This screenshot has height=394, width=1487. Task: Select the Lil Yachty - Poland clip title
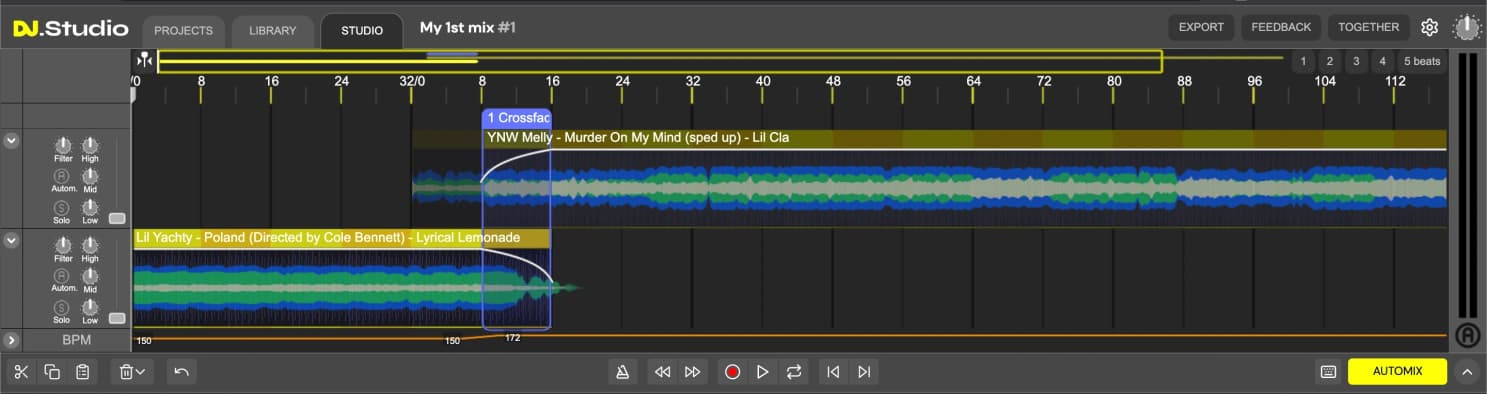(328, 238)
